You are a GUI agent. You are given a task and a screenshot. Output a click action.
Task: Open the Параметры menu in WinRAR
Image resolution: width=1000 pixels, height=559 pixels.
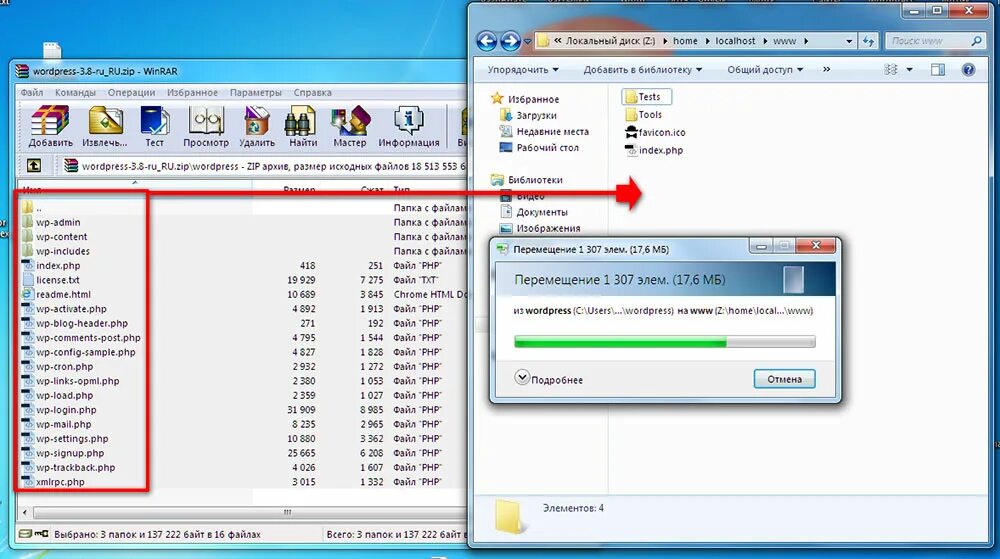[x=256, y=92]
